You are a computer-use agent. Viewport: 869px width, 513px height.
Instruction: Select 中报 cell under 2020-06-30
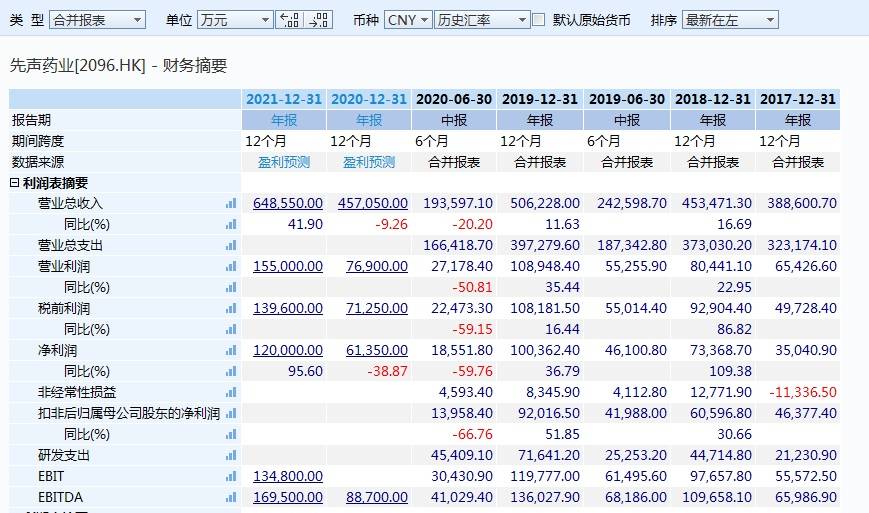coord(454,120)
